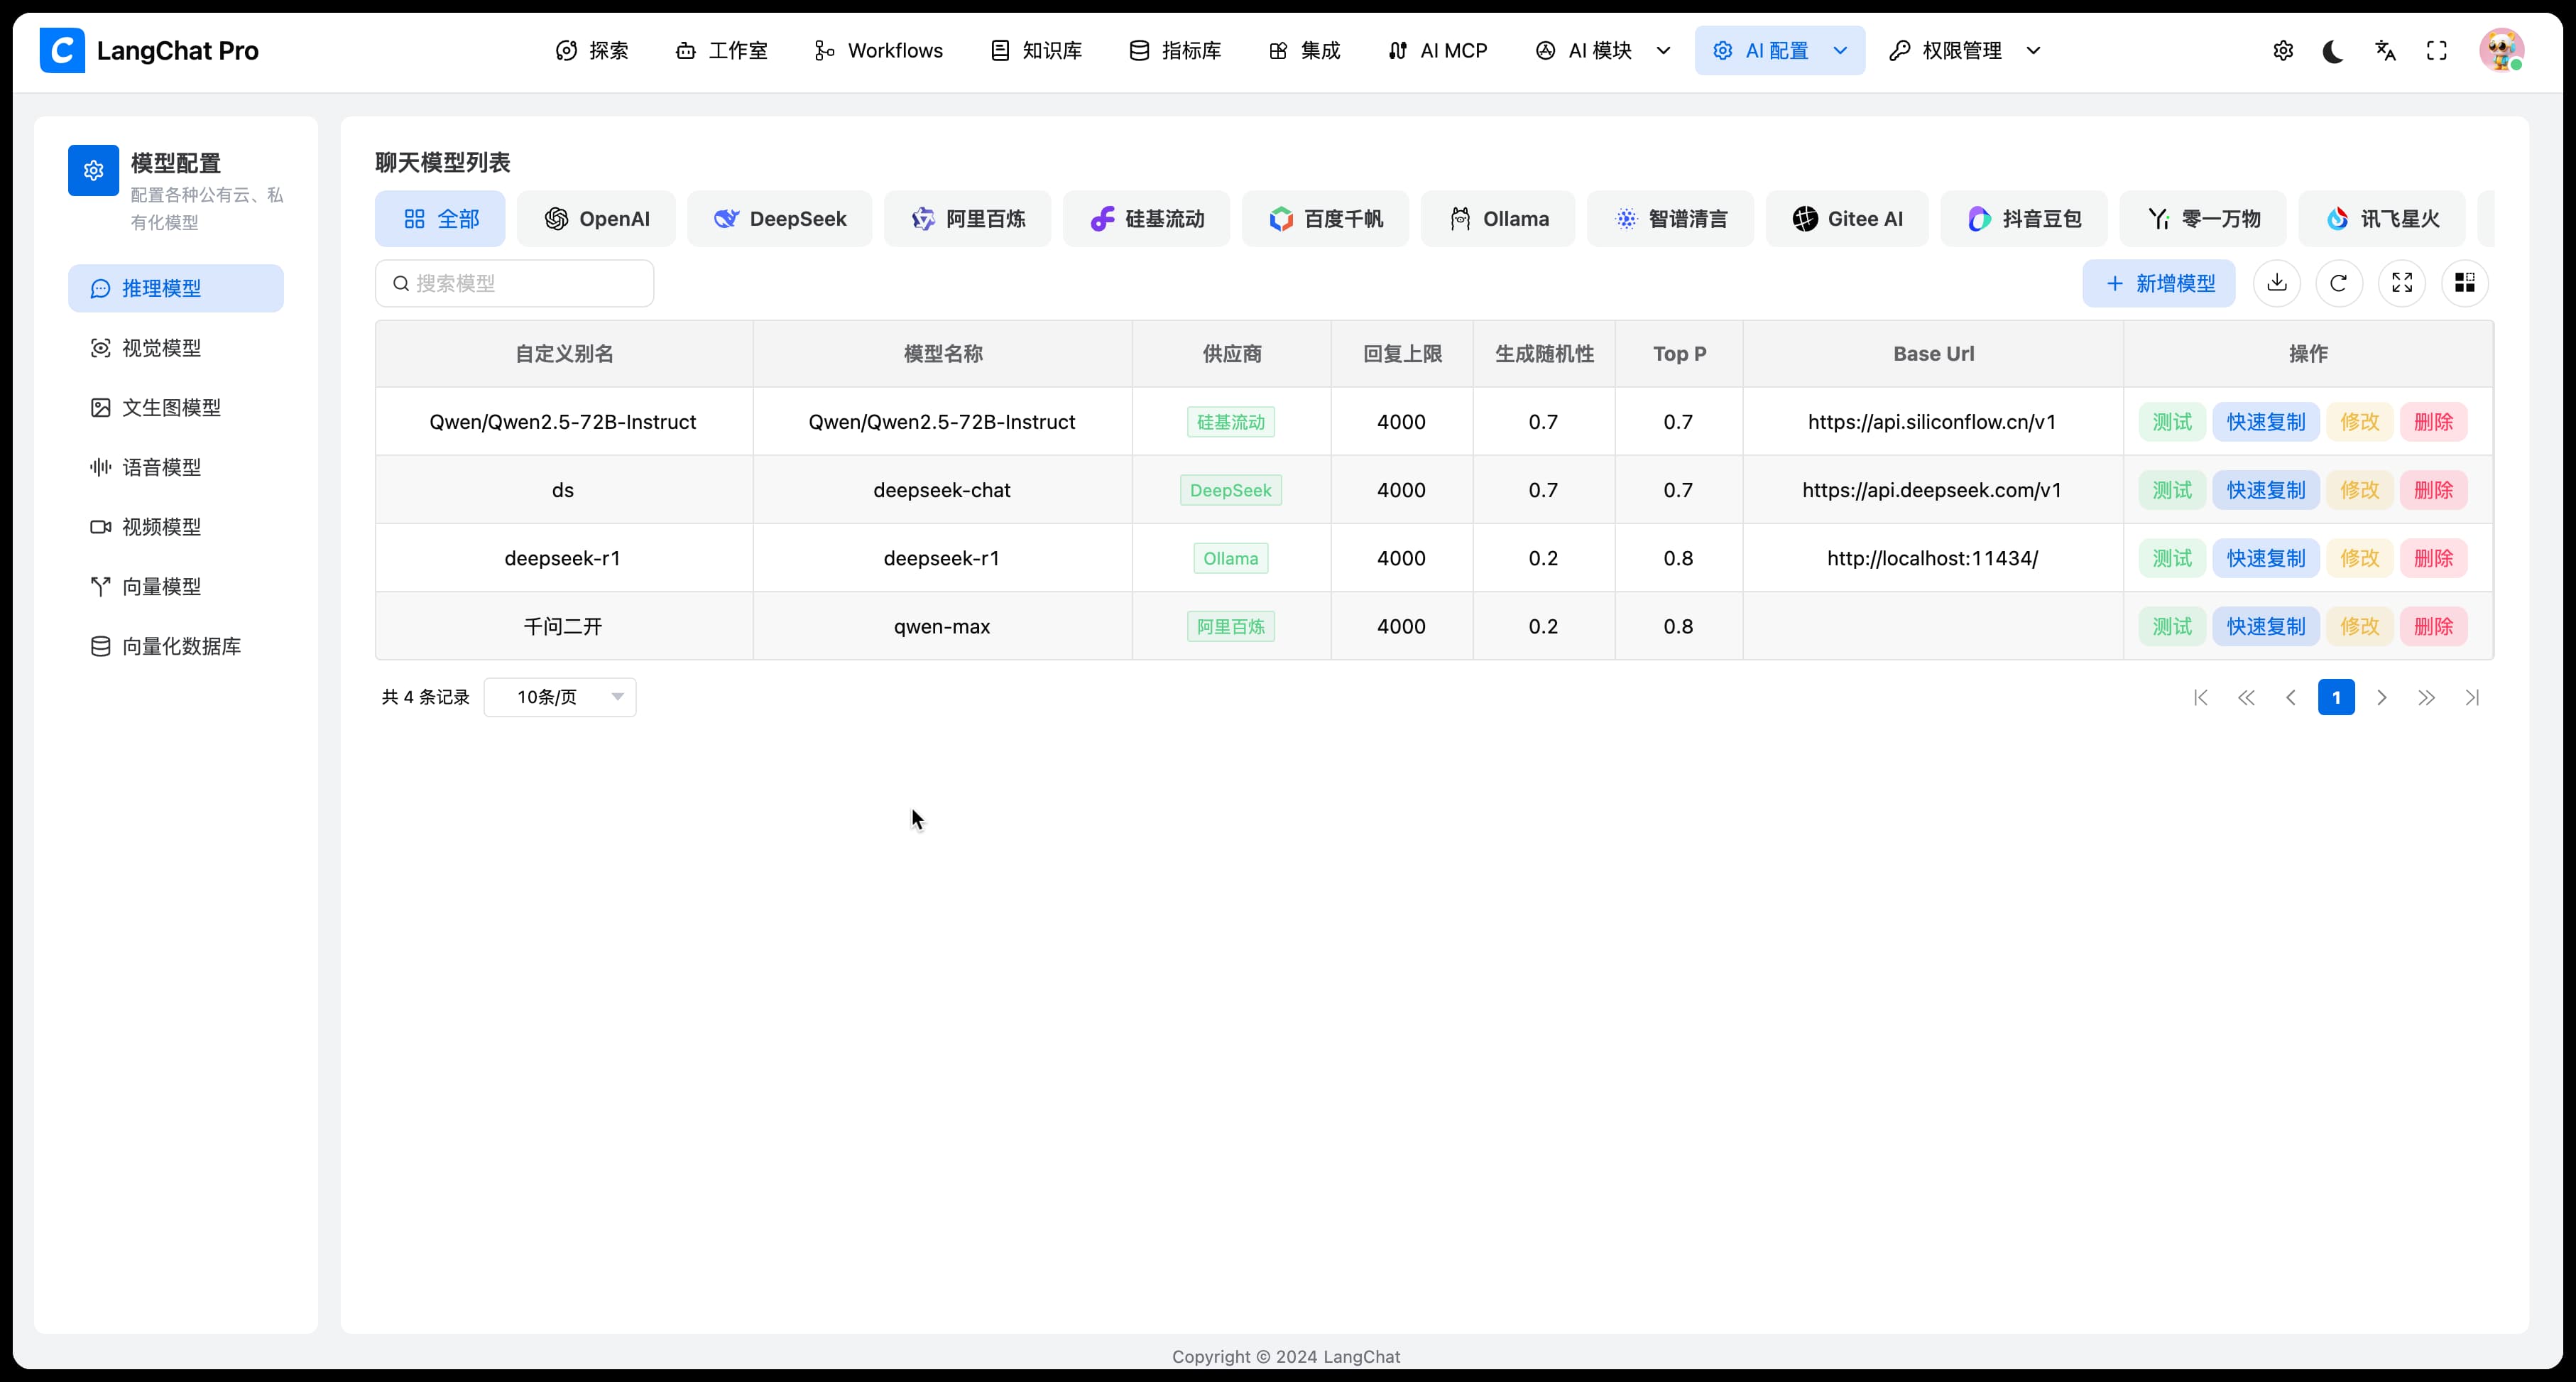2576x1382 pixels.
Task: Open settings gear icon in header
Action: [x=2283, y=51]
